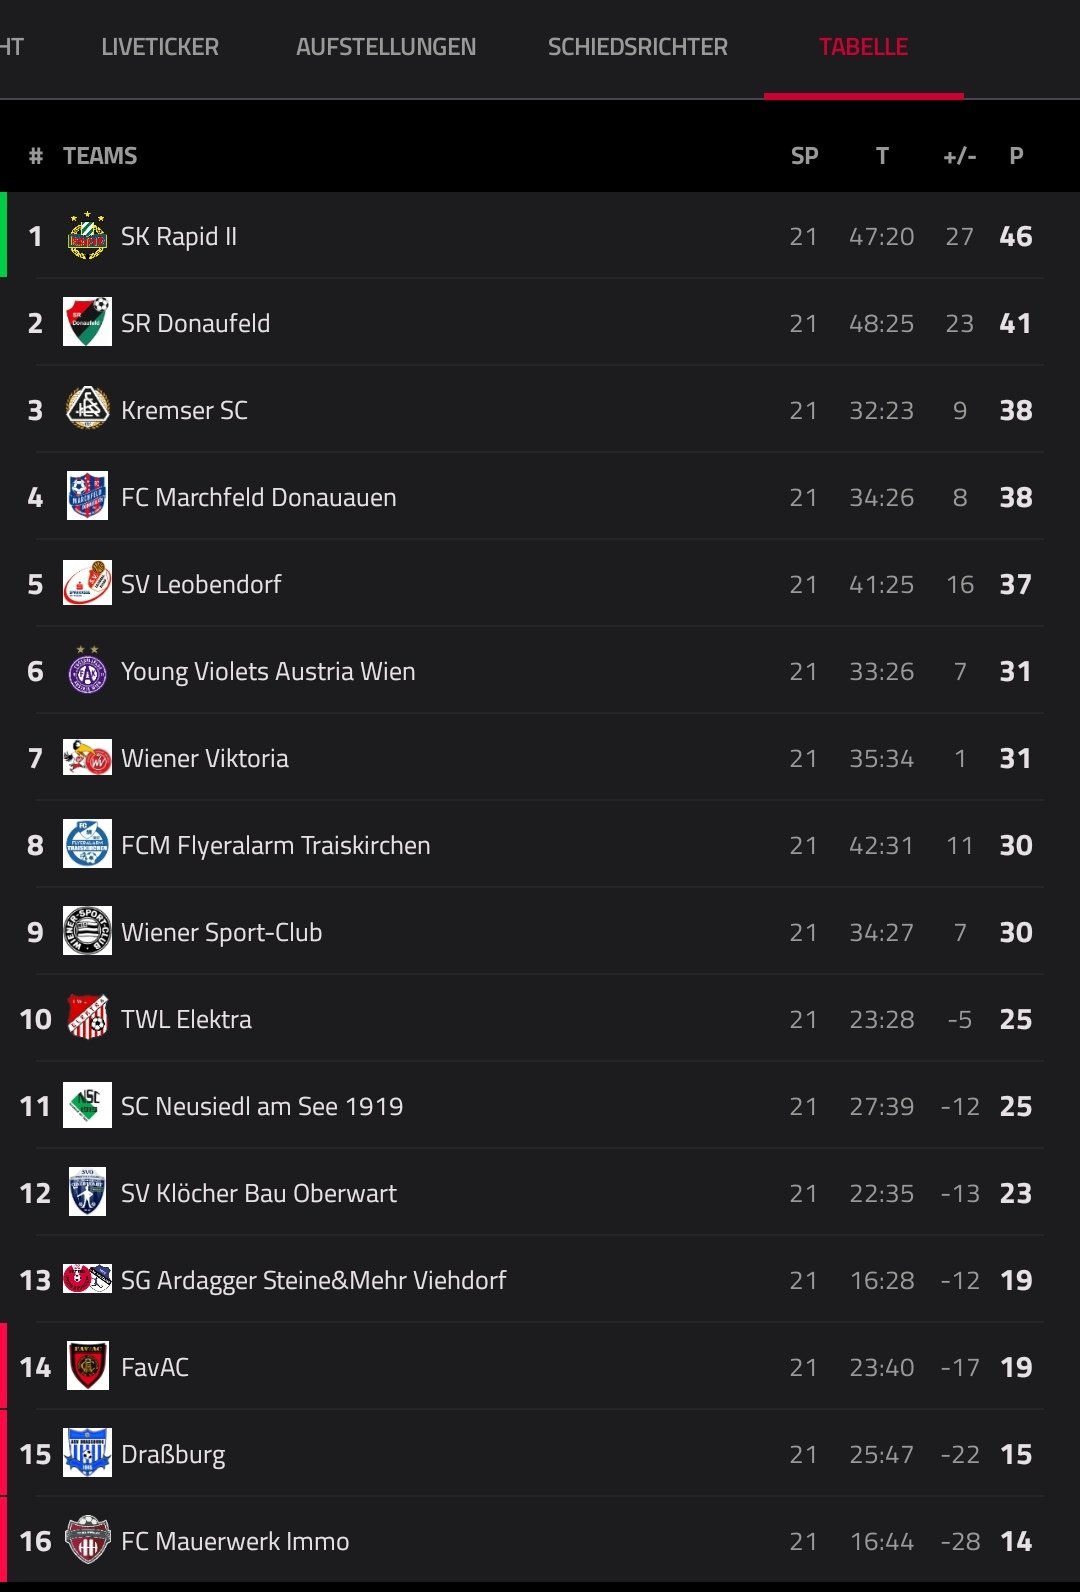Open the Wiener Viktoria team page
This screenshot has width=1080, height=1592.
point(205,758)
